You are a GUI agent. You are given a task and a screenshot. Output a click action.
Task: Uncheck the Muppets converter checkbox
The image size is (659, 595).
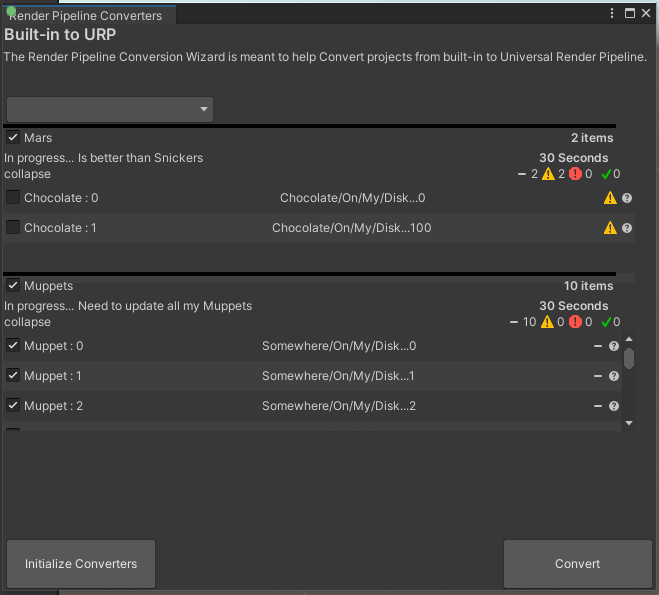pos(13,285)
